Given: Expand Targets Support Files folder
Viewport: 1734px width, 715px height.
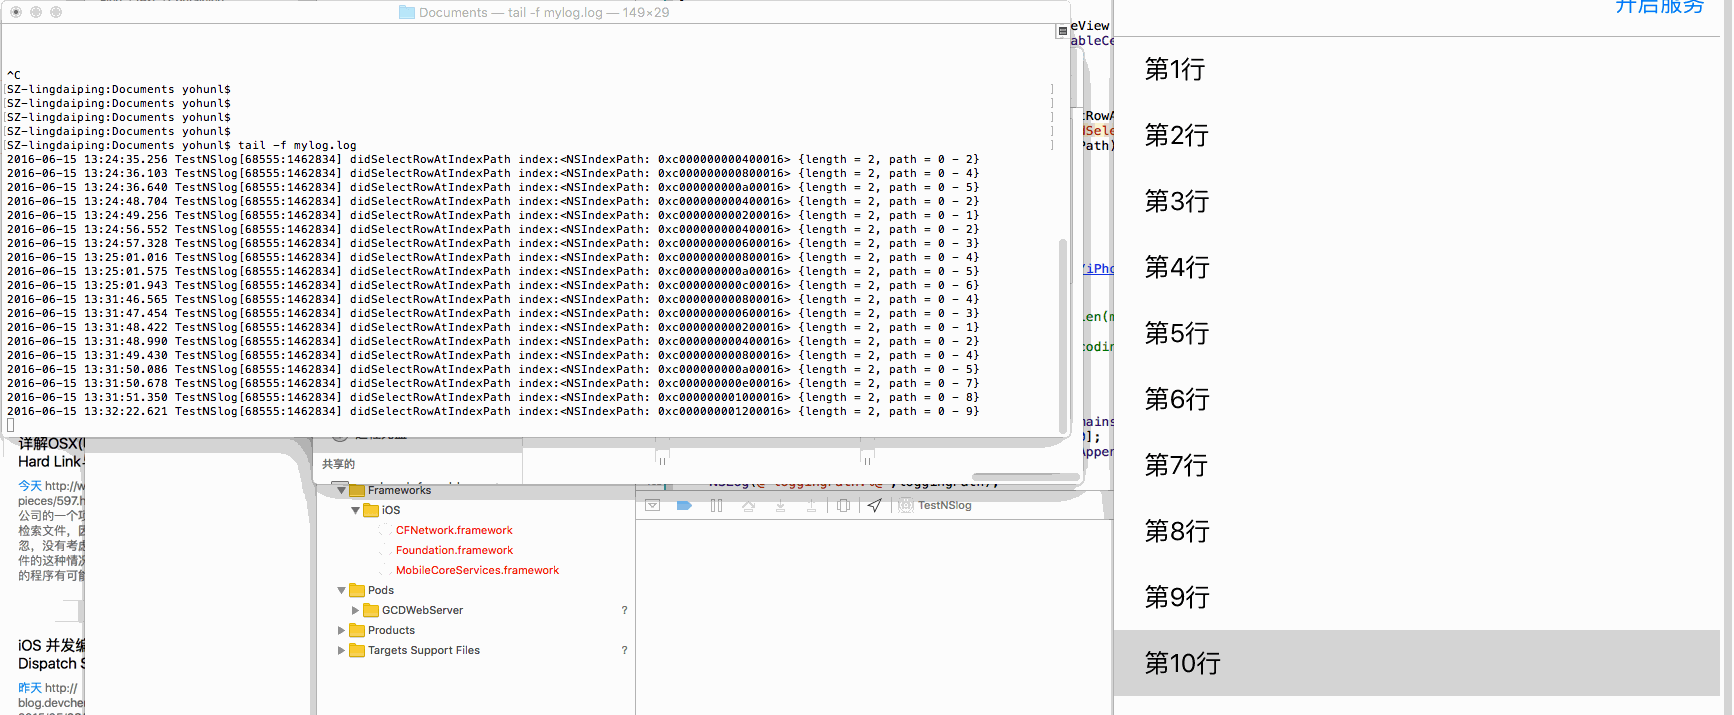Looking at the screenshot, I should click(342, 650).
